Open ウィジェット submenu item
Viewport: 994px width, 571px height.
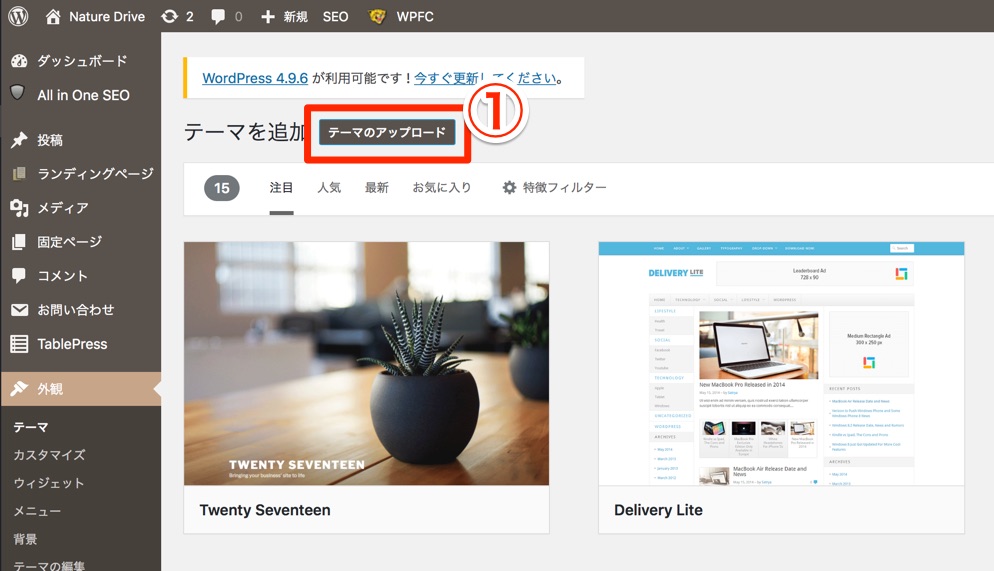pos(49,483)
